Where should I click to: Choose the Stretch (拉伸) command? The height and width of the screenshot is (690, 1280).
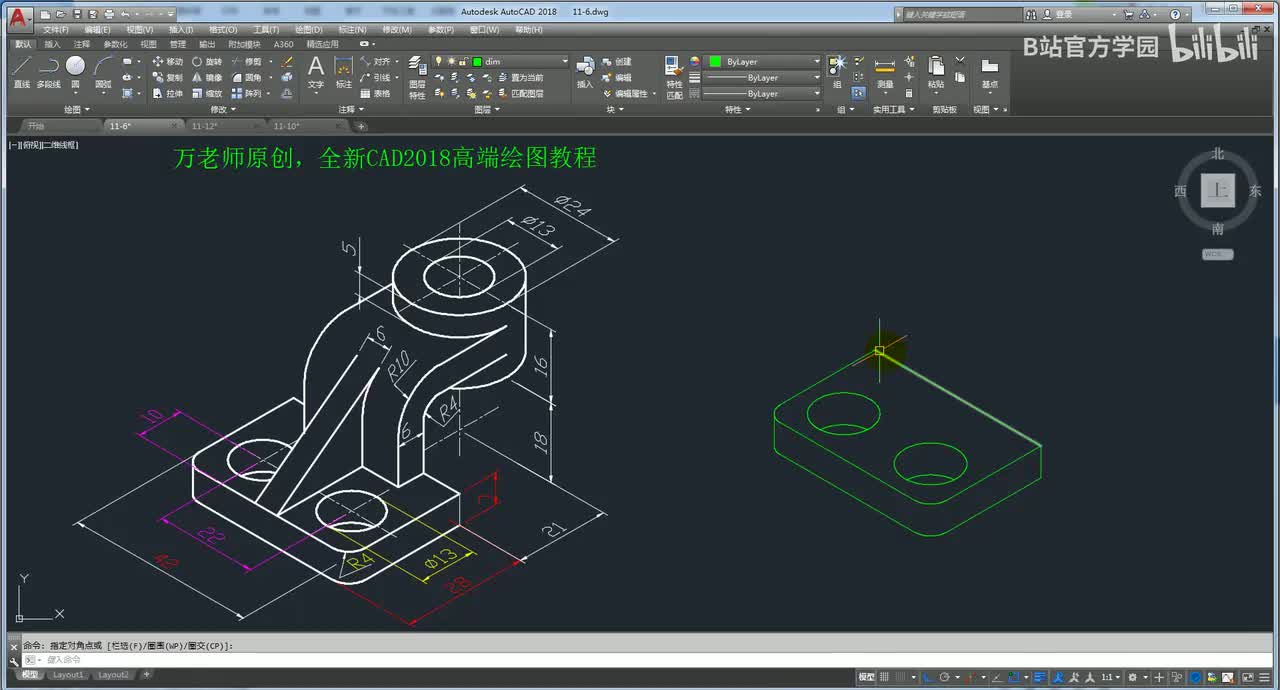tap(167, 93)
